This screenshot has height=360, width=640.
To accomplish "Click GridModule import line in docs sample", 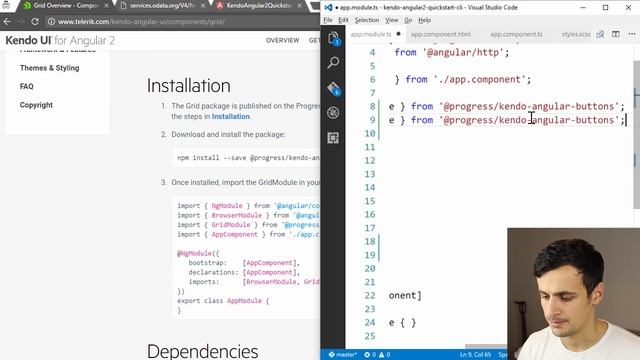I will tap(248, 225).
